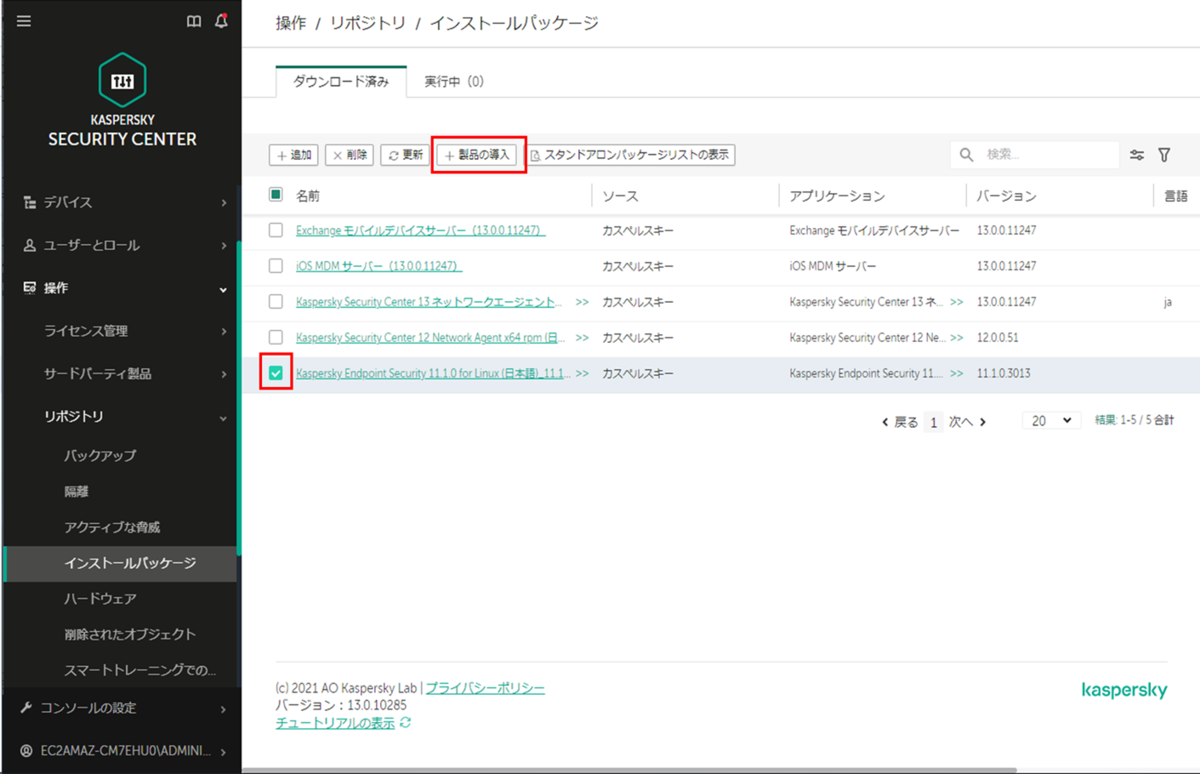Image resolution: width=1200 pixels, height=774 pixels.
Task: Click the column settings sliders icon
Action: click(1137, 155)
